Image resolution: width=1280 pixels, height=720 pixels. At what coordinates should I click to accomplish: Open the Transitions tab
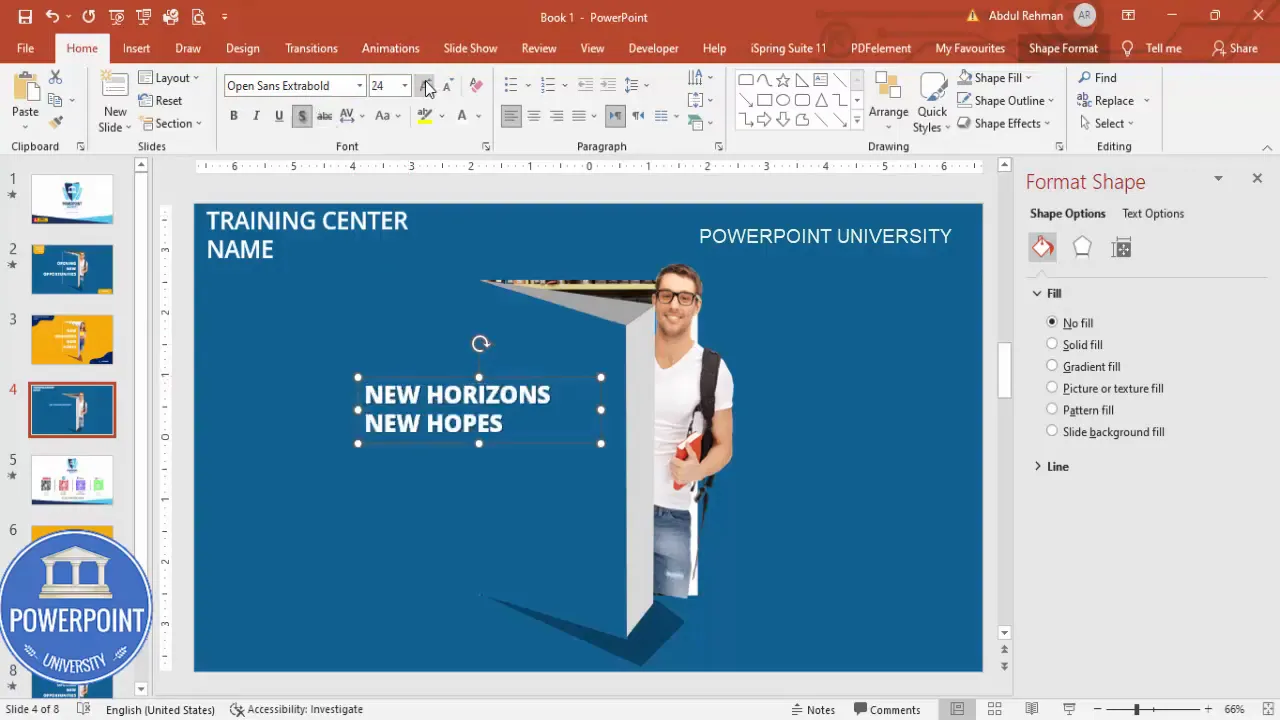point(311,48)
